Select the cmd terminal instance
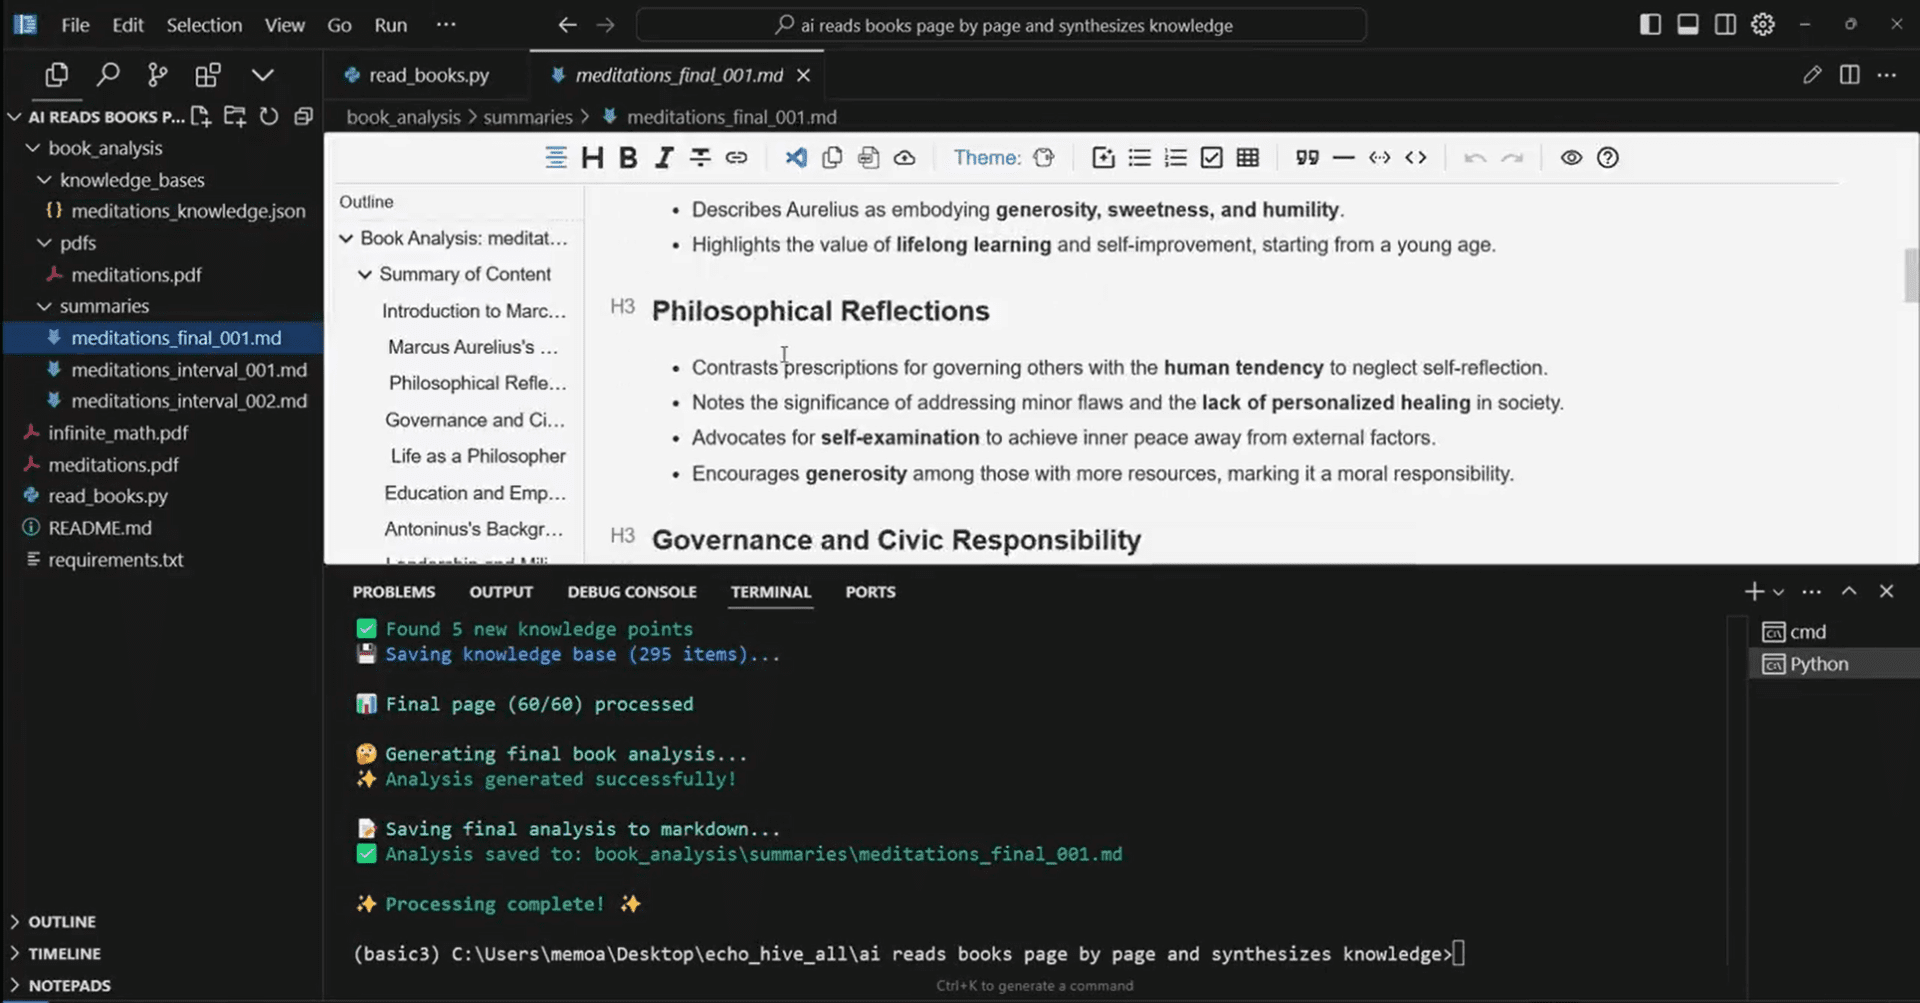The image size is (1920, 1003). pyautogui.click(x=1832, y=632)
